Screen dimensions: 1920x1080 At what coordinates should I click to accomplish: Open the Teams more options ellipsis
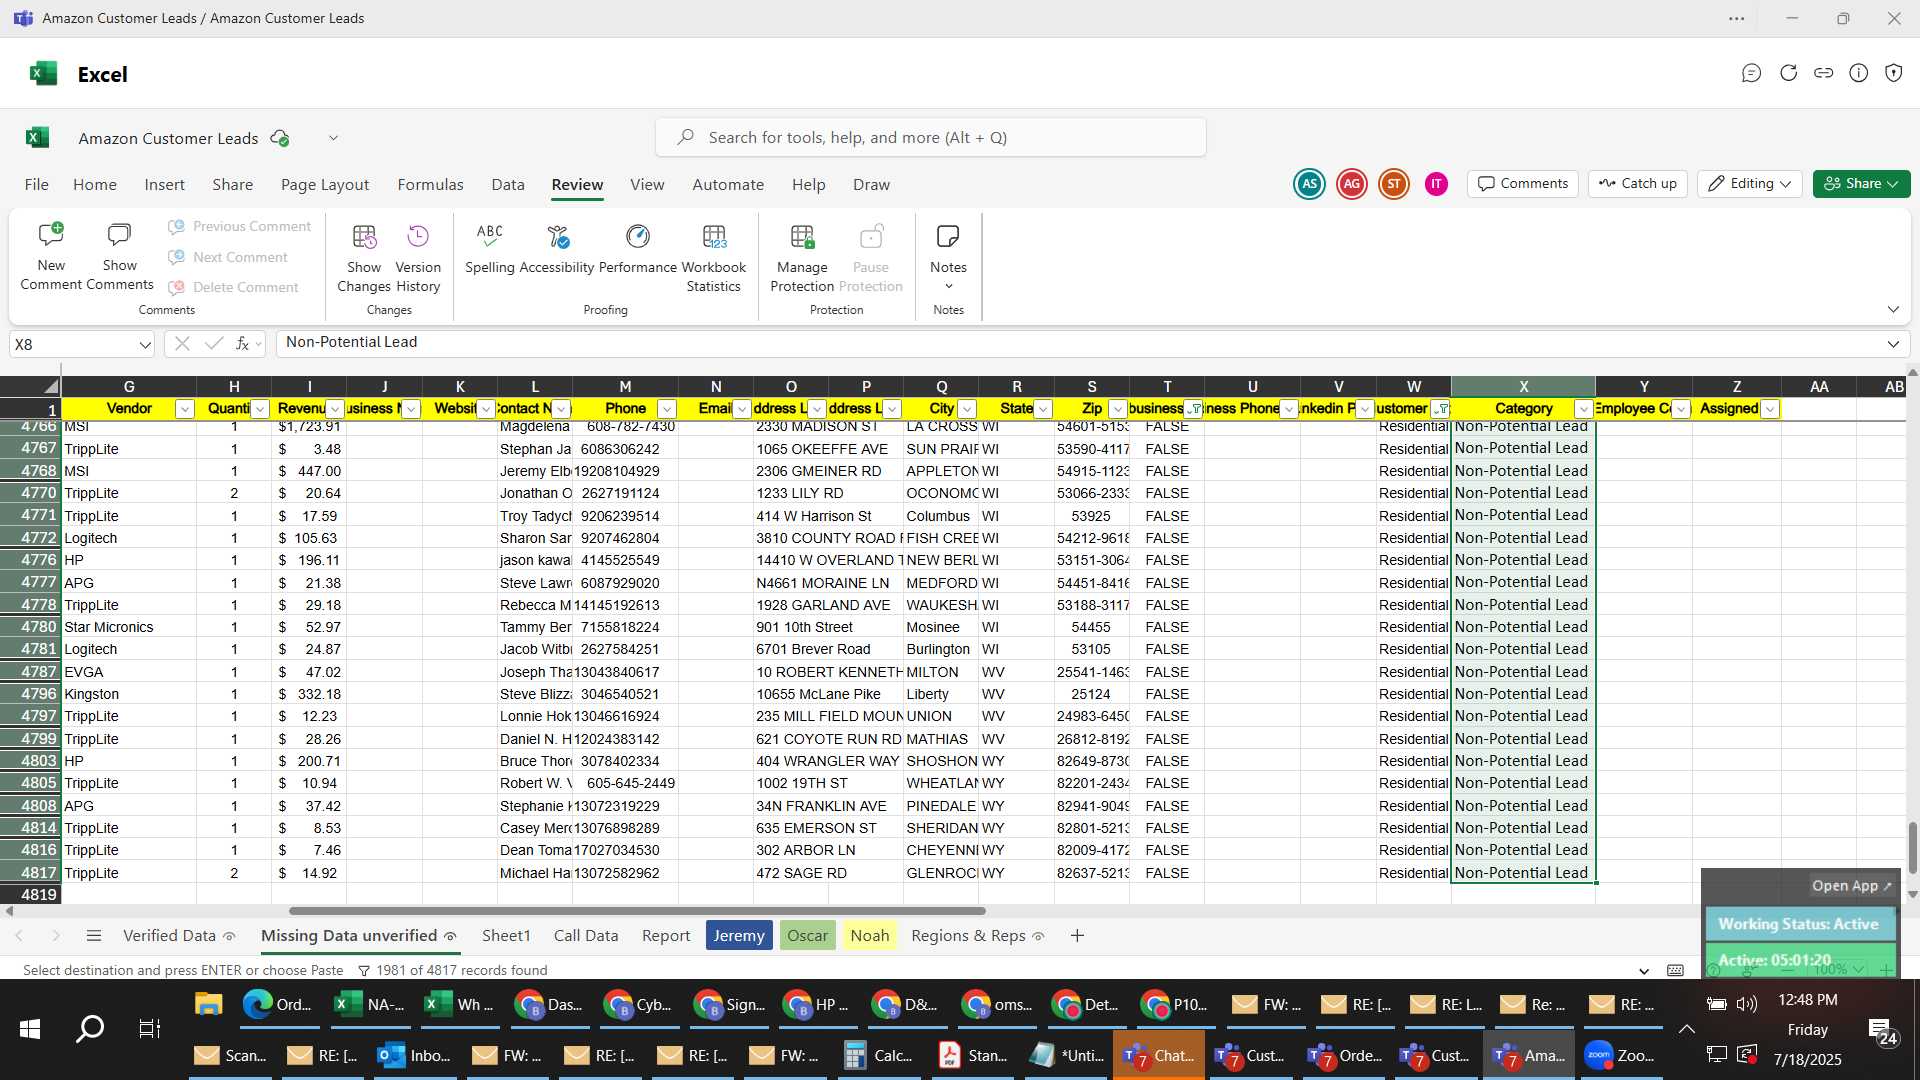click(x=1736, y=18)
